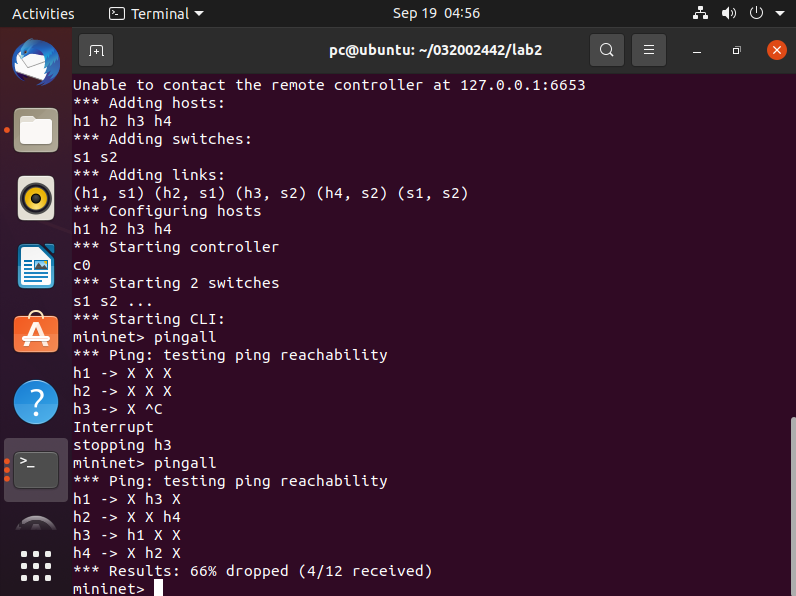
Task: Click the terminal vertical scrollbar
Action: (x=791, y=500)
